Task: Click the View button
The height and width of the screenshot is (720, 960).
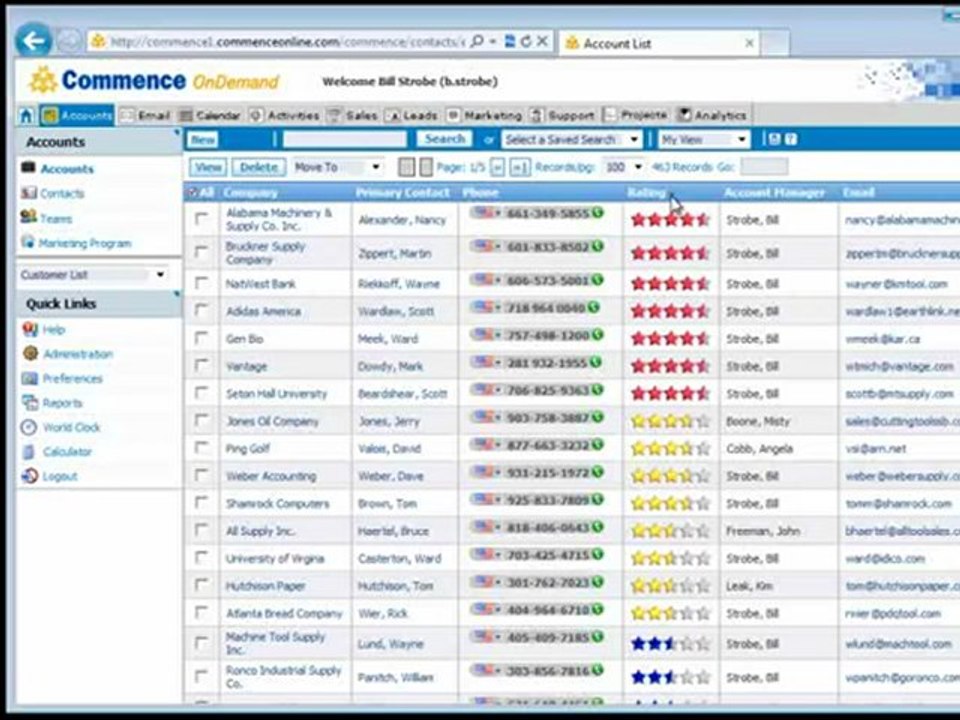Action: pos(208,167)
